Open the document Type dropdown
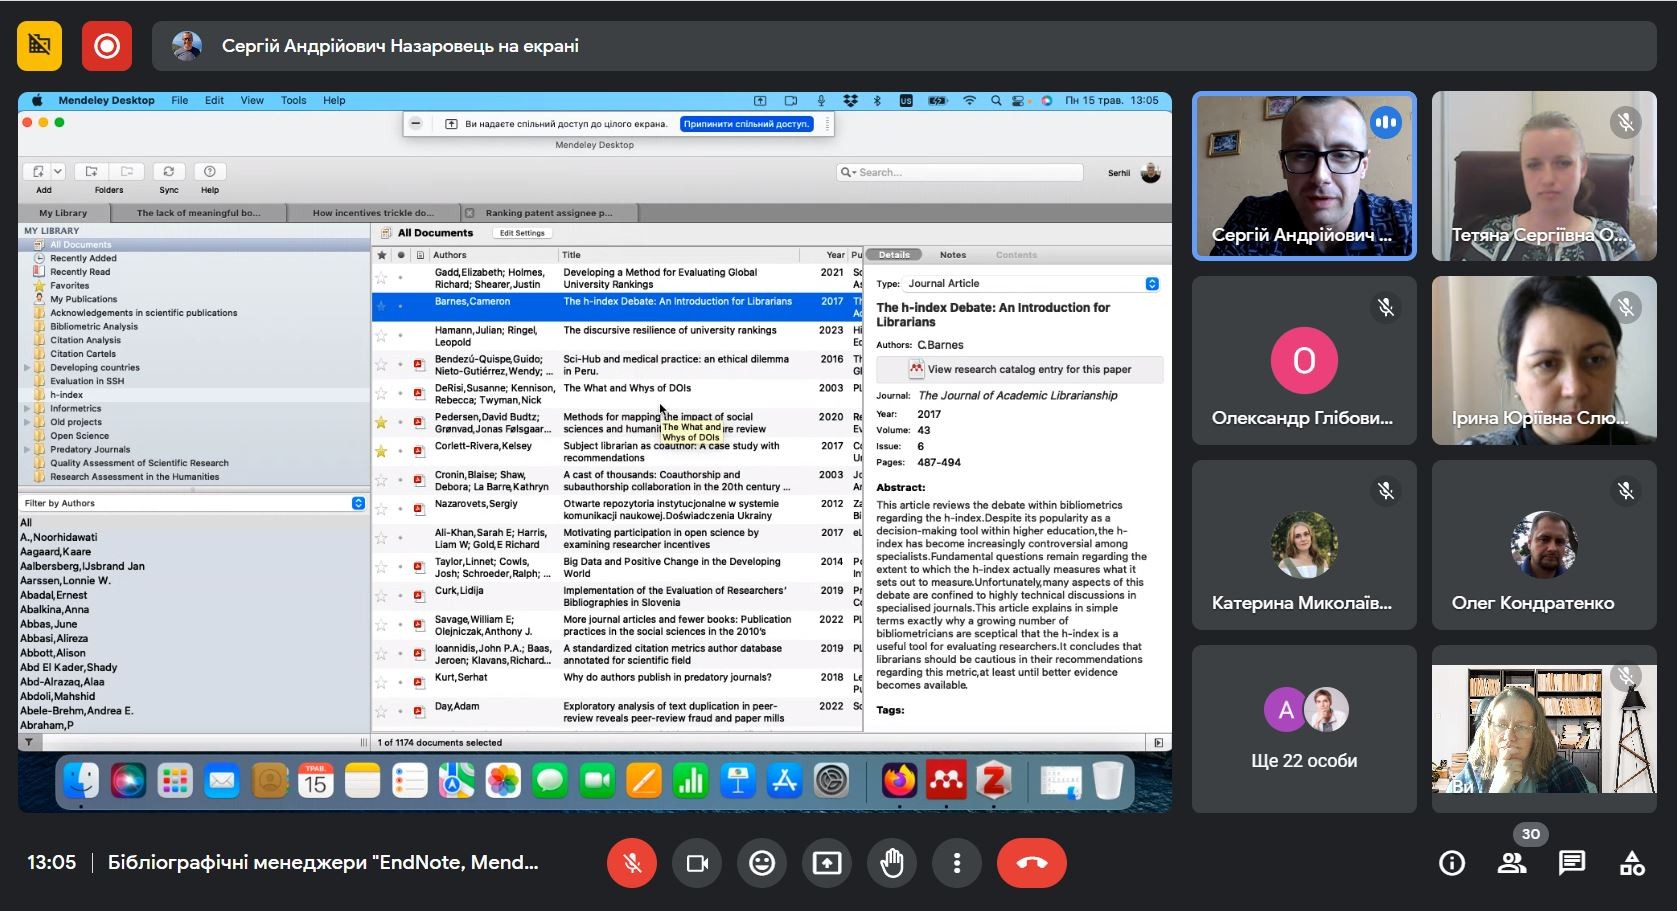1677x911 pixels. pos(1151,284)
